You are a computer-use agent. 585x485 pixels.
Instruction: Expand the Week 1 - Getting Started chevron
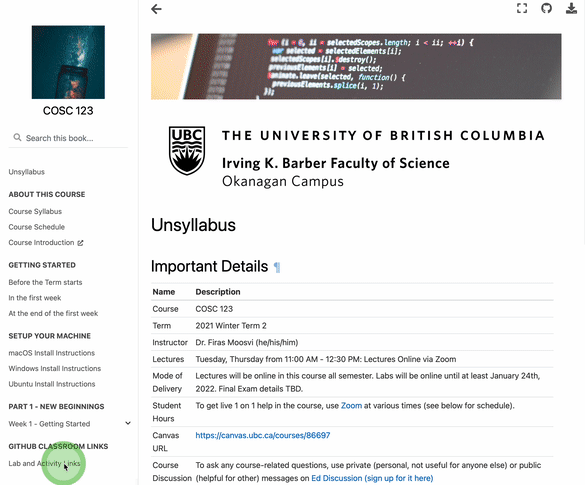pyautogui.click(x=128, y=423)
